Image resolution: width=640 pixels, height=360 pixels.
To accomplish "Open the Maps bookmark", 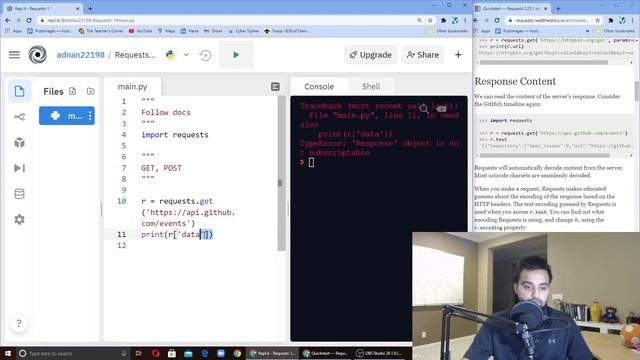I will point(167,31).
